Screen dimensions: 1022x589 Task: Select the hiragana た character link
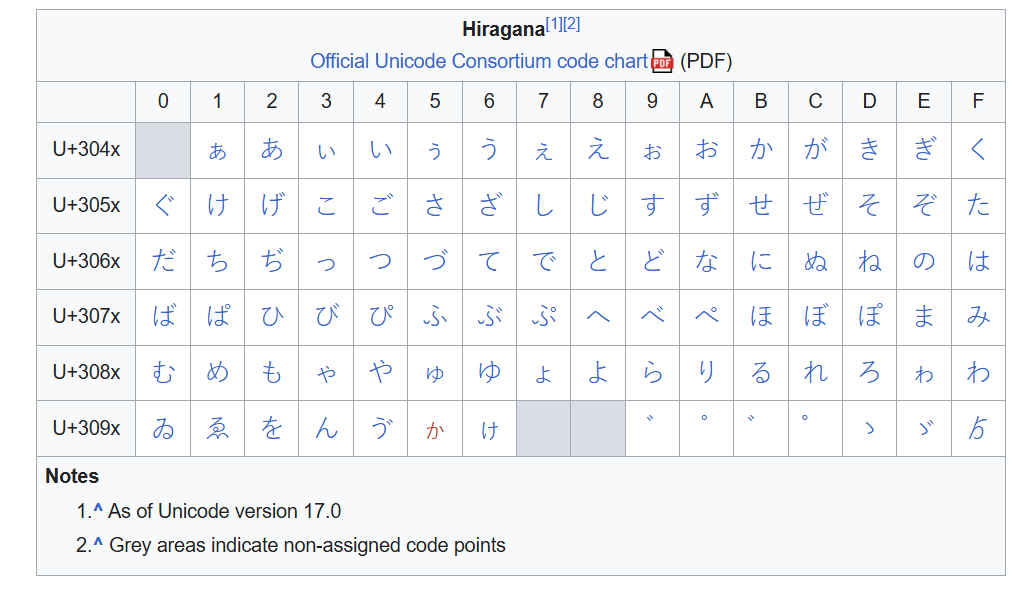[977, 206]
